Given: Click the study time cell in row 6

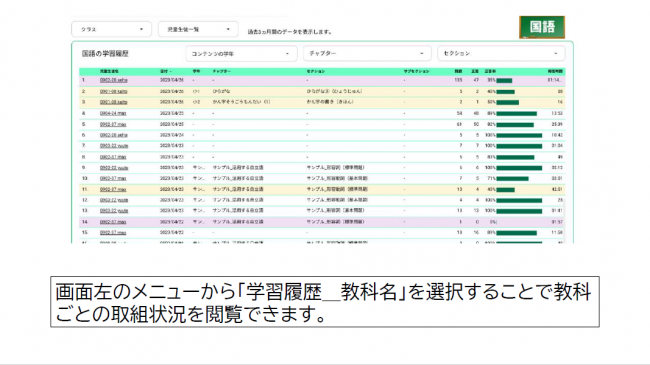Looking at the screenshot, I should [x=557, y=135].
